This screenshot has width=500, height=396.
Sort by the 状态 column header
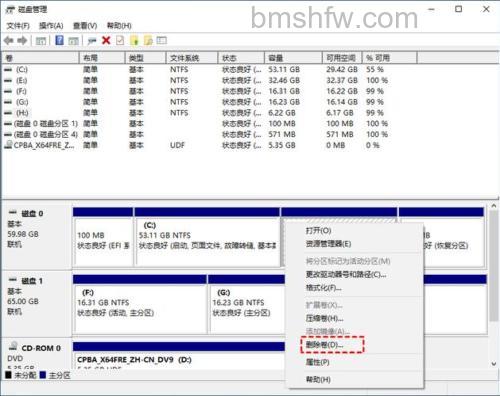pos(241,58)
